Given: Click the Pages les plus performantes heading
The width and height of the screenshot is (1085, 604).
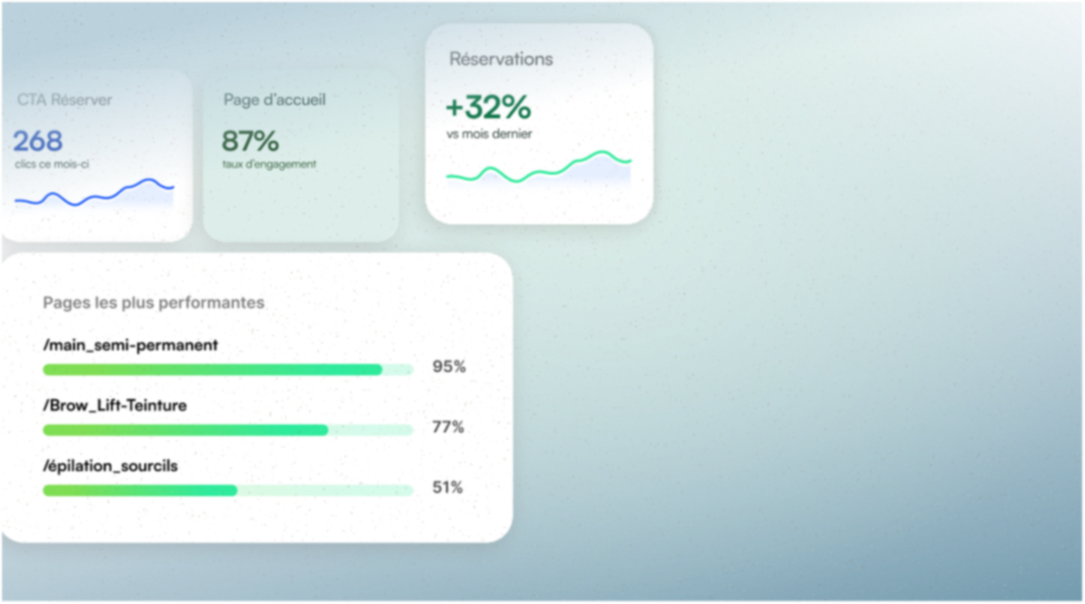Looking at the screenshot, I should tap(154, 302).
